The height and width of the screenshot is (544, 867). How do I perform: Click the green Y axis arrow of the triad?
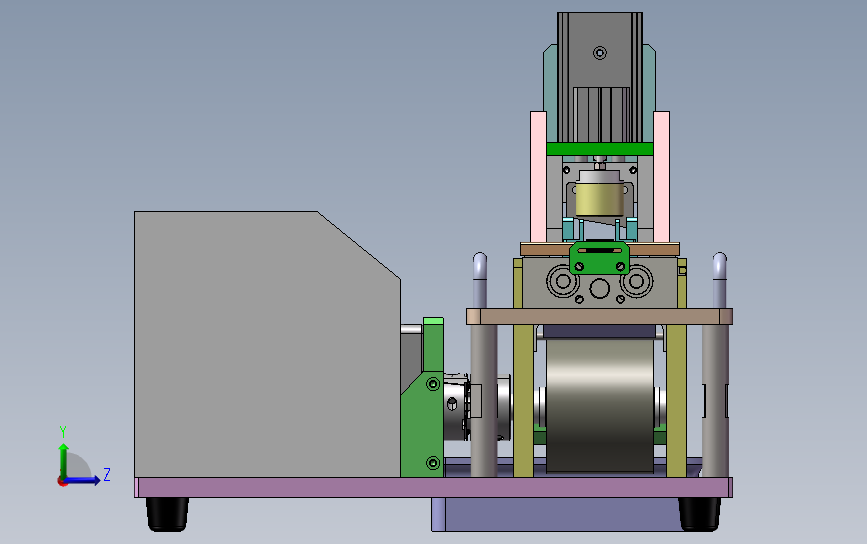coord(64,460)
